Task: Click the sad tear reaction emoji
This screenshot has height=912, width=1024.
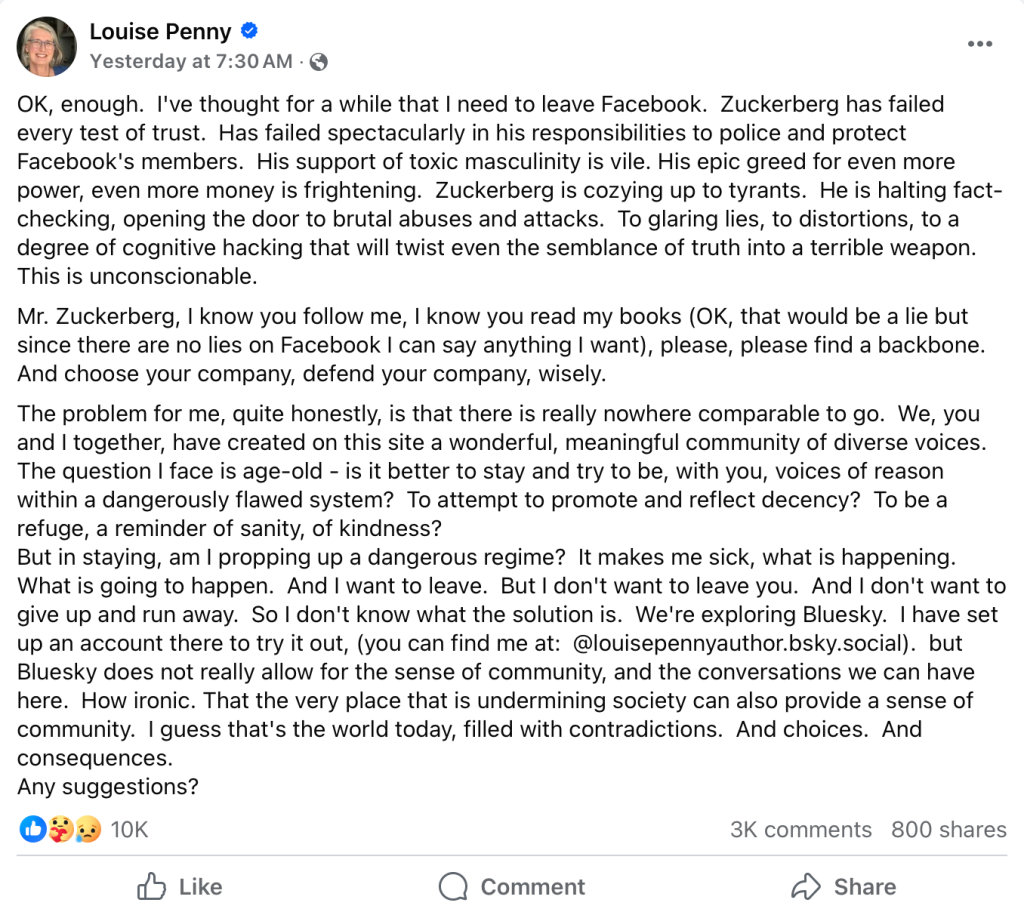Action: 88,829
